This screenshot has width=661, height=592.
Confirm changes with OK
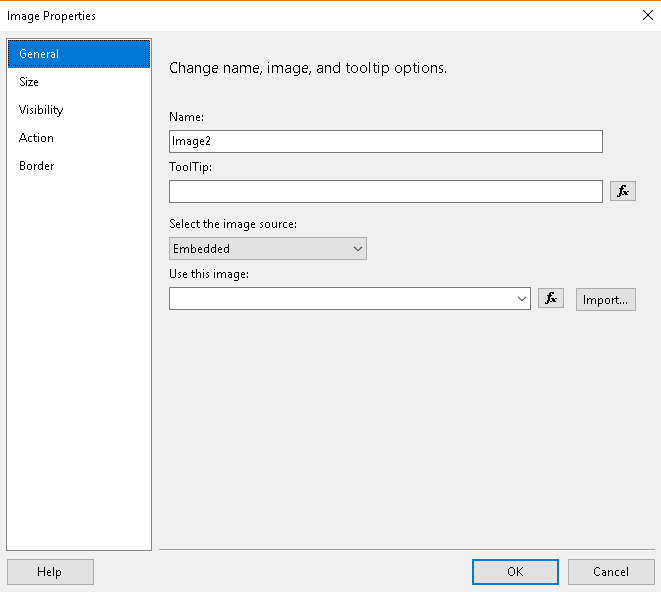point(515,572)
